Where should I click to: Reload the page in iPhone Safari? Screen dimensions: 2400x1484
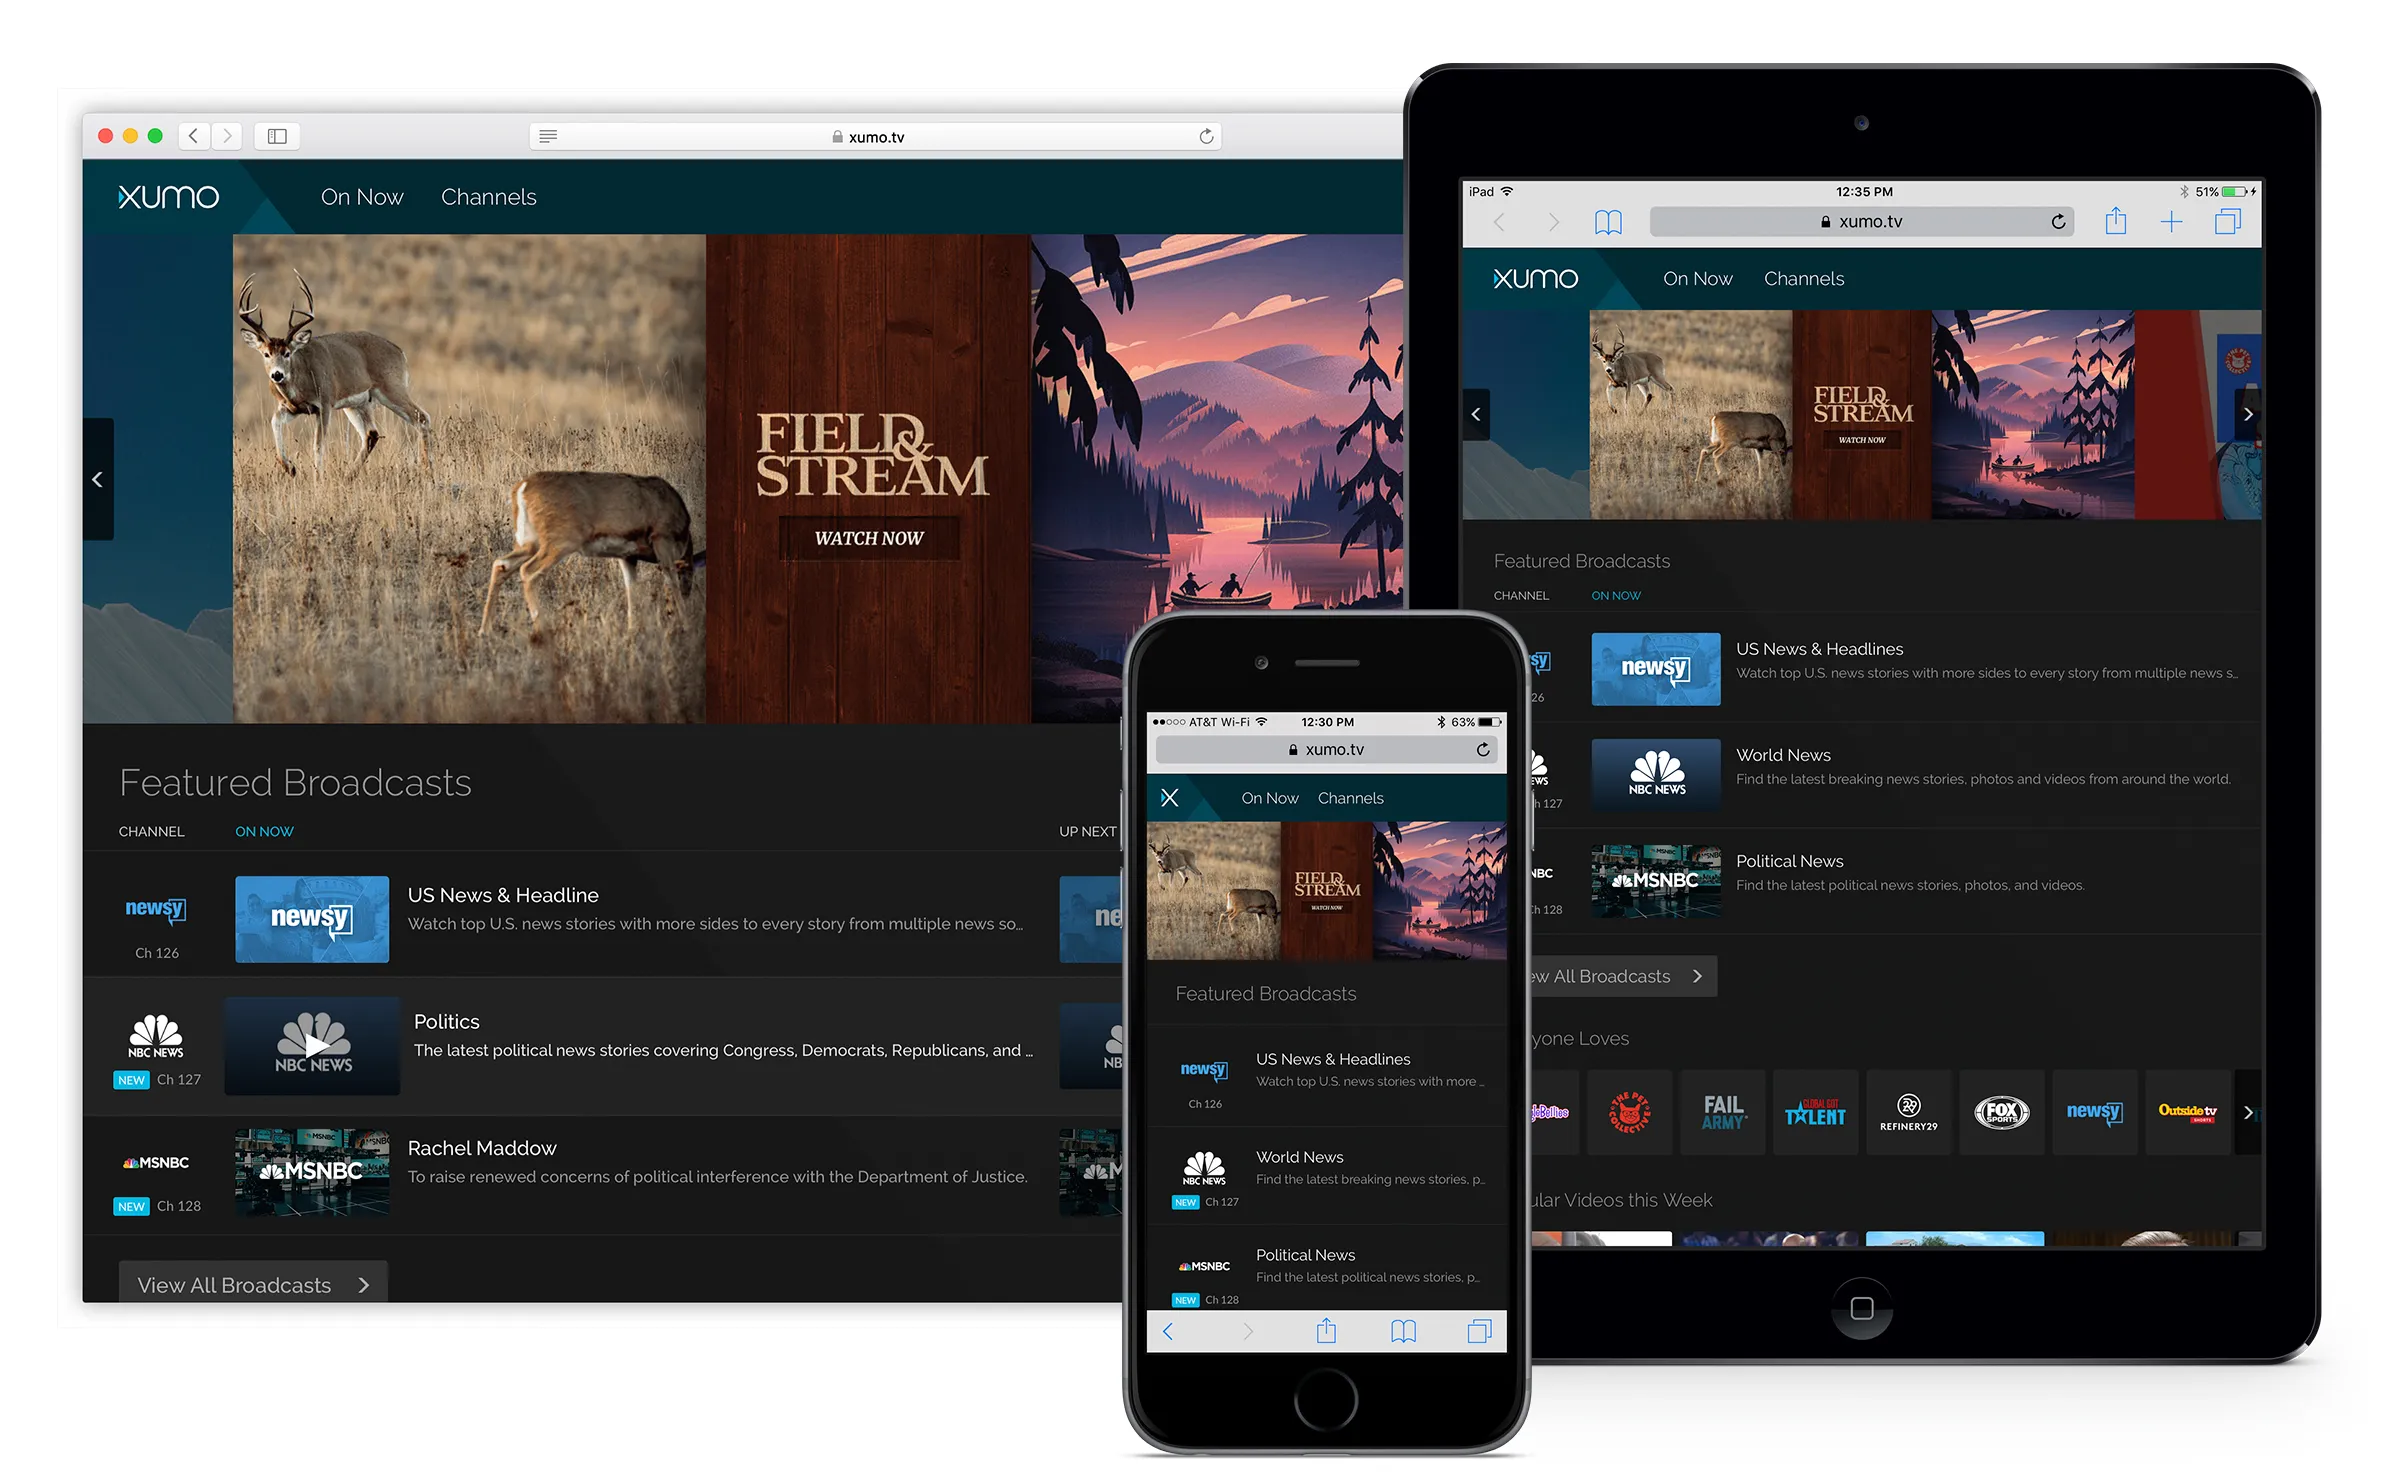coord(1483,749)
